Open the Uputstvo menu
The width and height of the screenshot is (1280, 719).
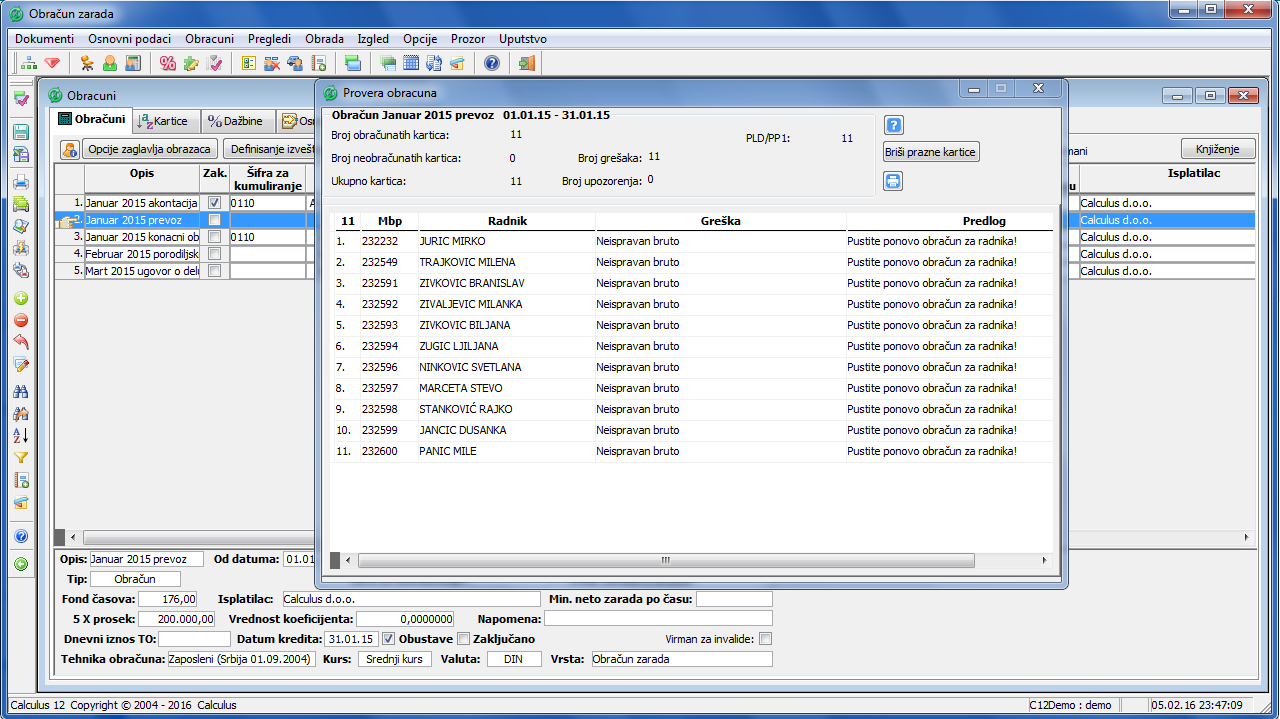pyautogui.click(x=523, y=39)
